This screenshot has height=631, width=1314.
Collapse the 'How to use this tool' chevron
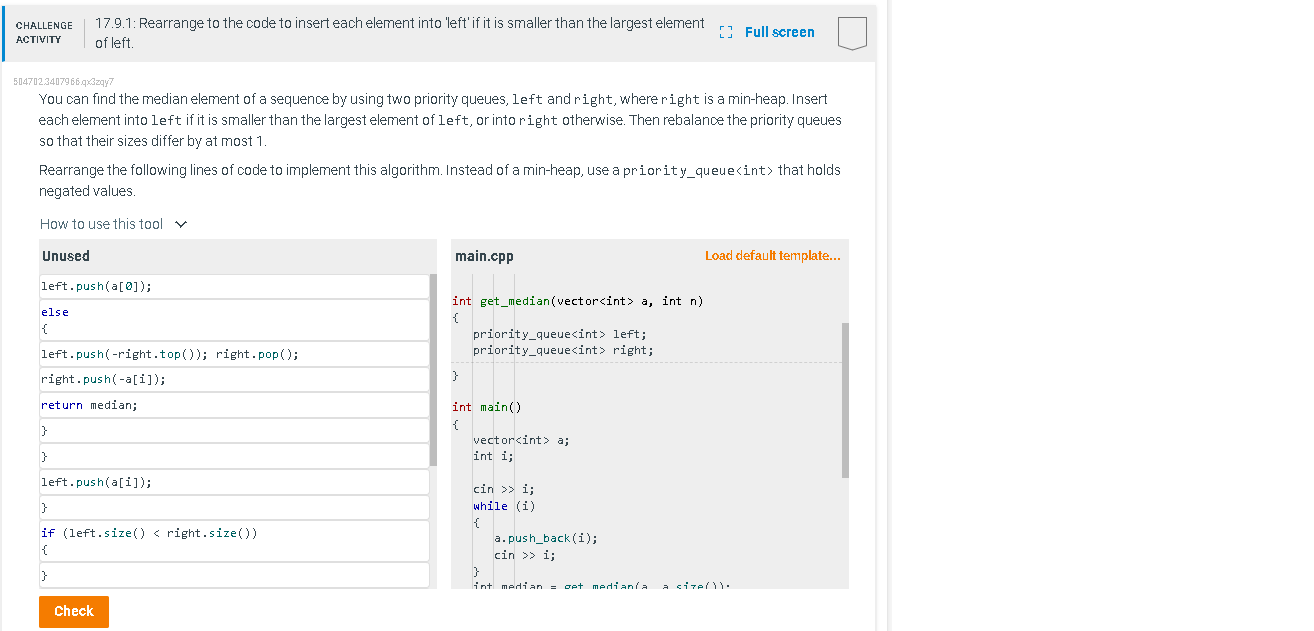click(x=181, y=223)
